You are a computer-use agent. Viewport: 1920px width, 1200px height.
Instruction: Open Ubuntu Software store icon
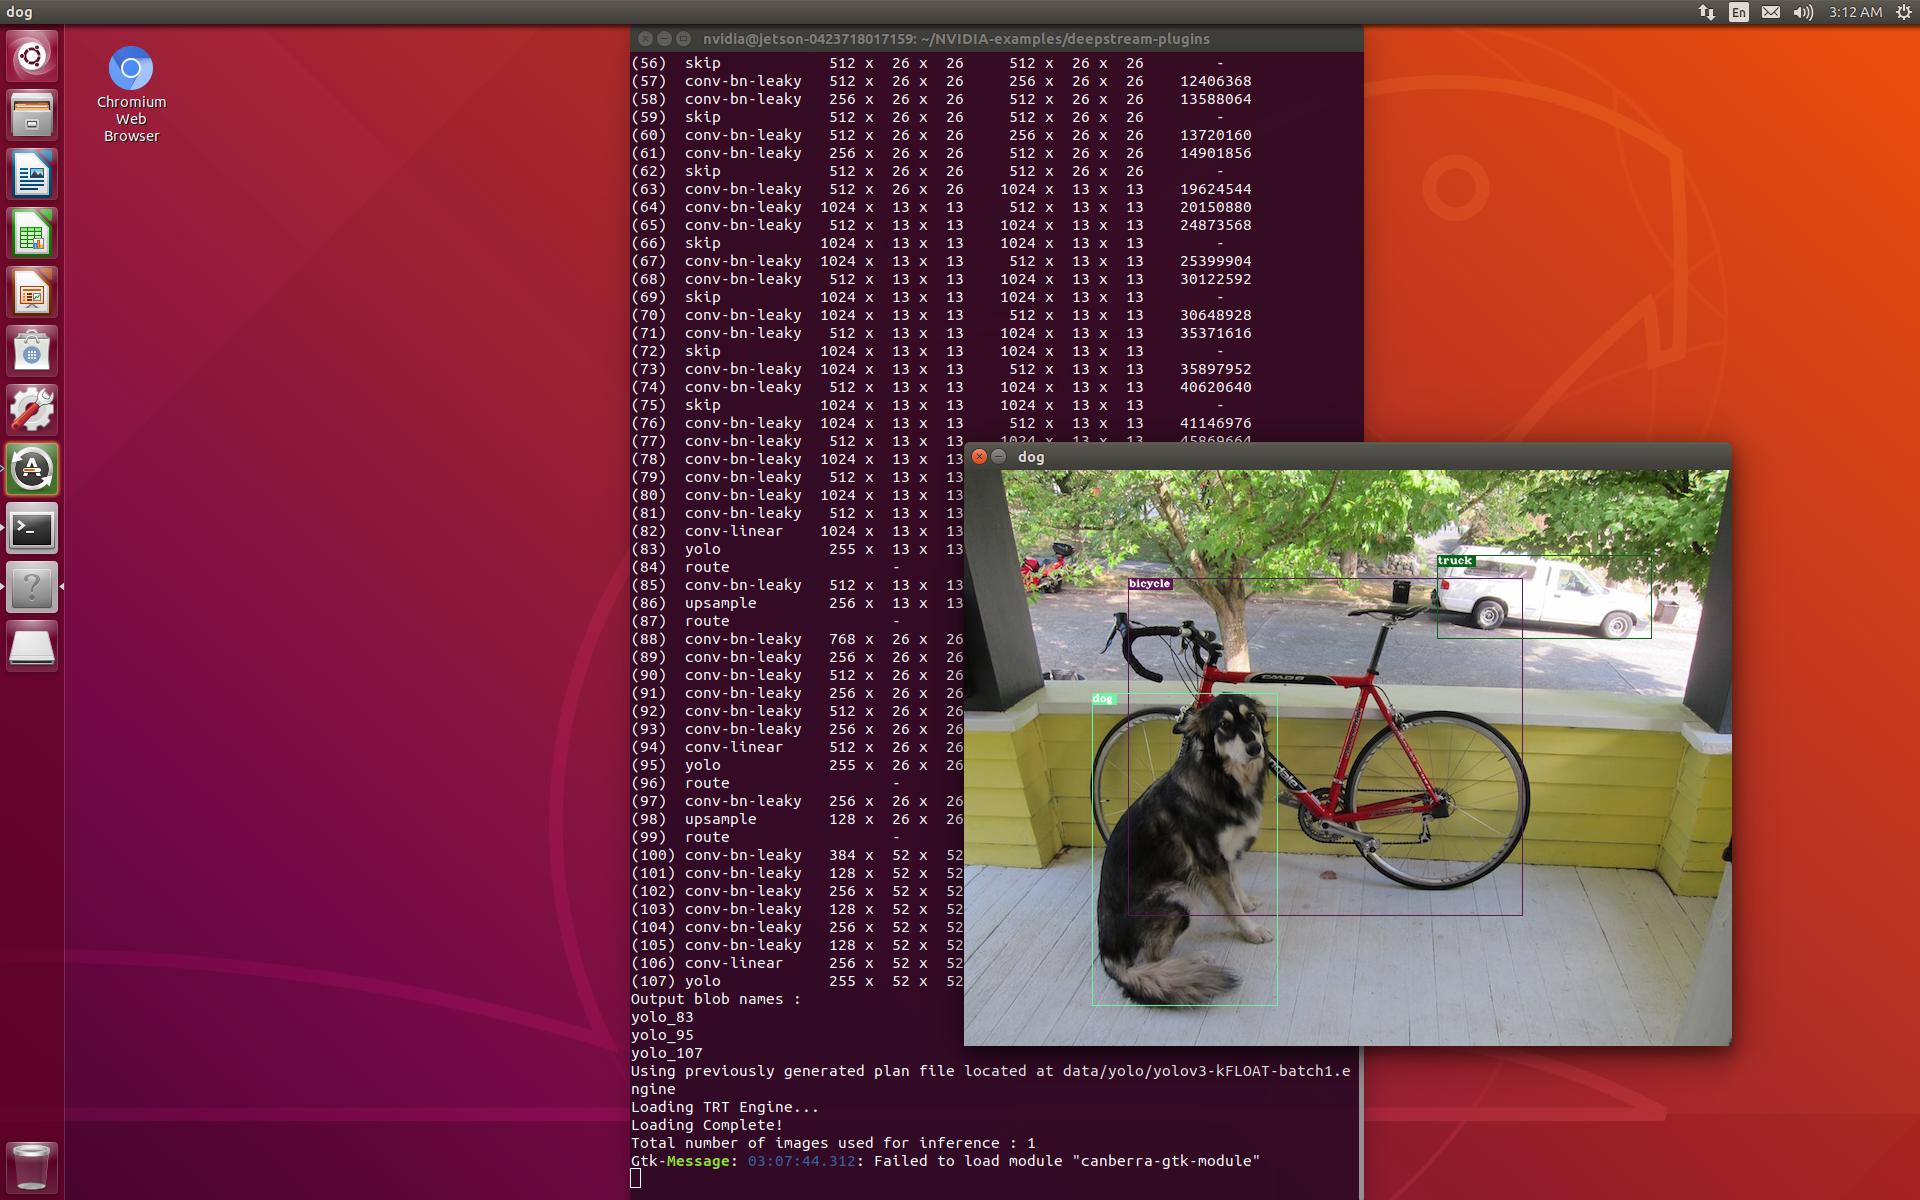click(32, 352)
